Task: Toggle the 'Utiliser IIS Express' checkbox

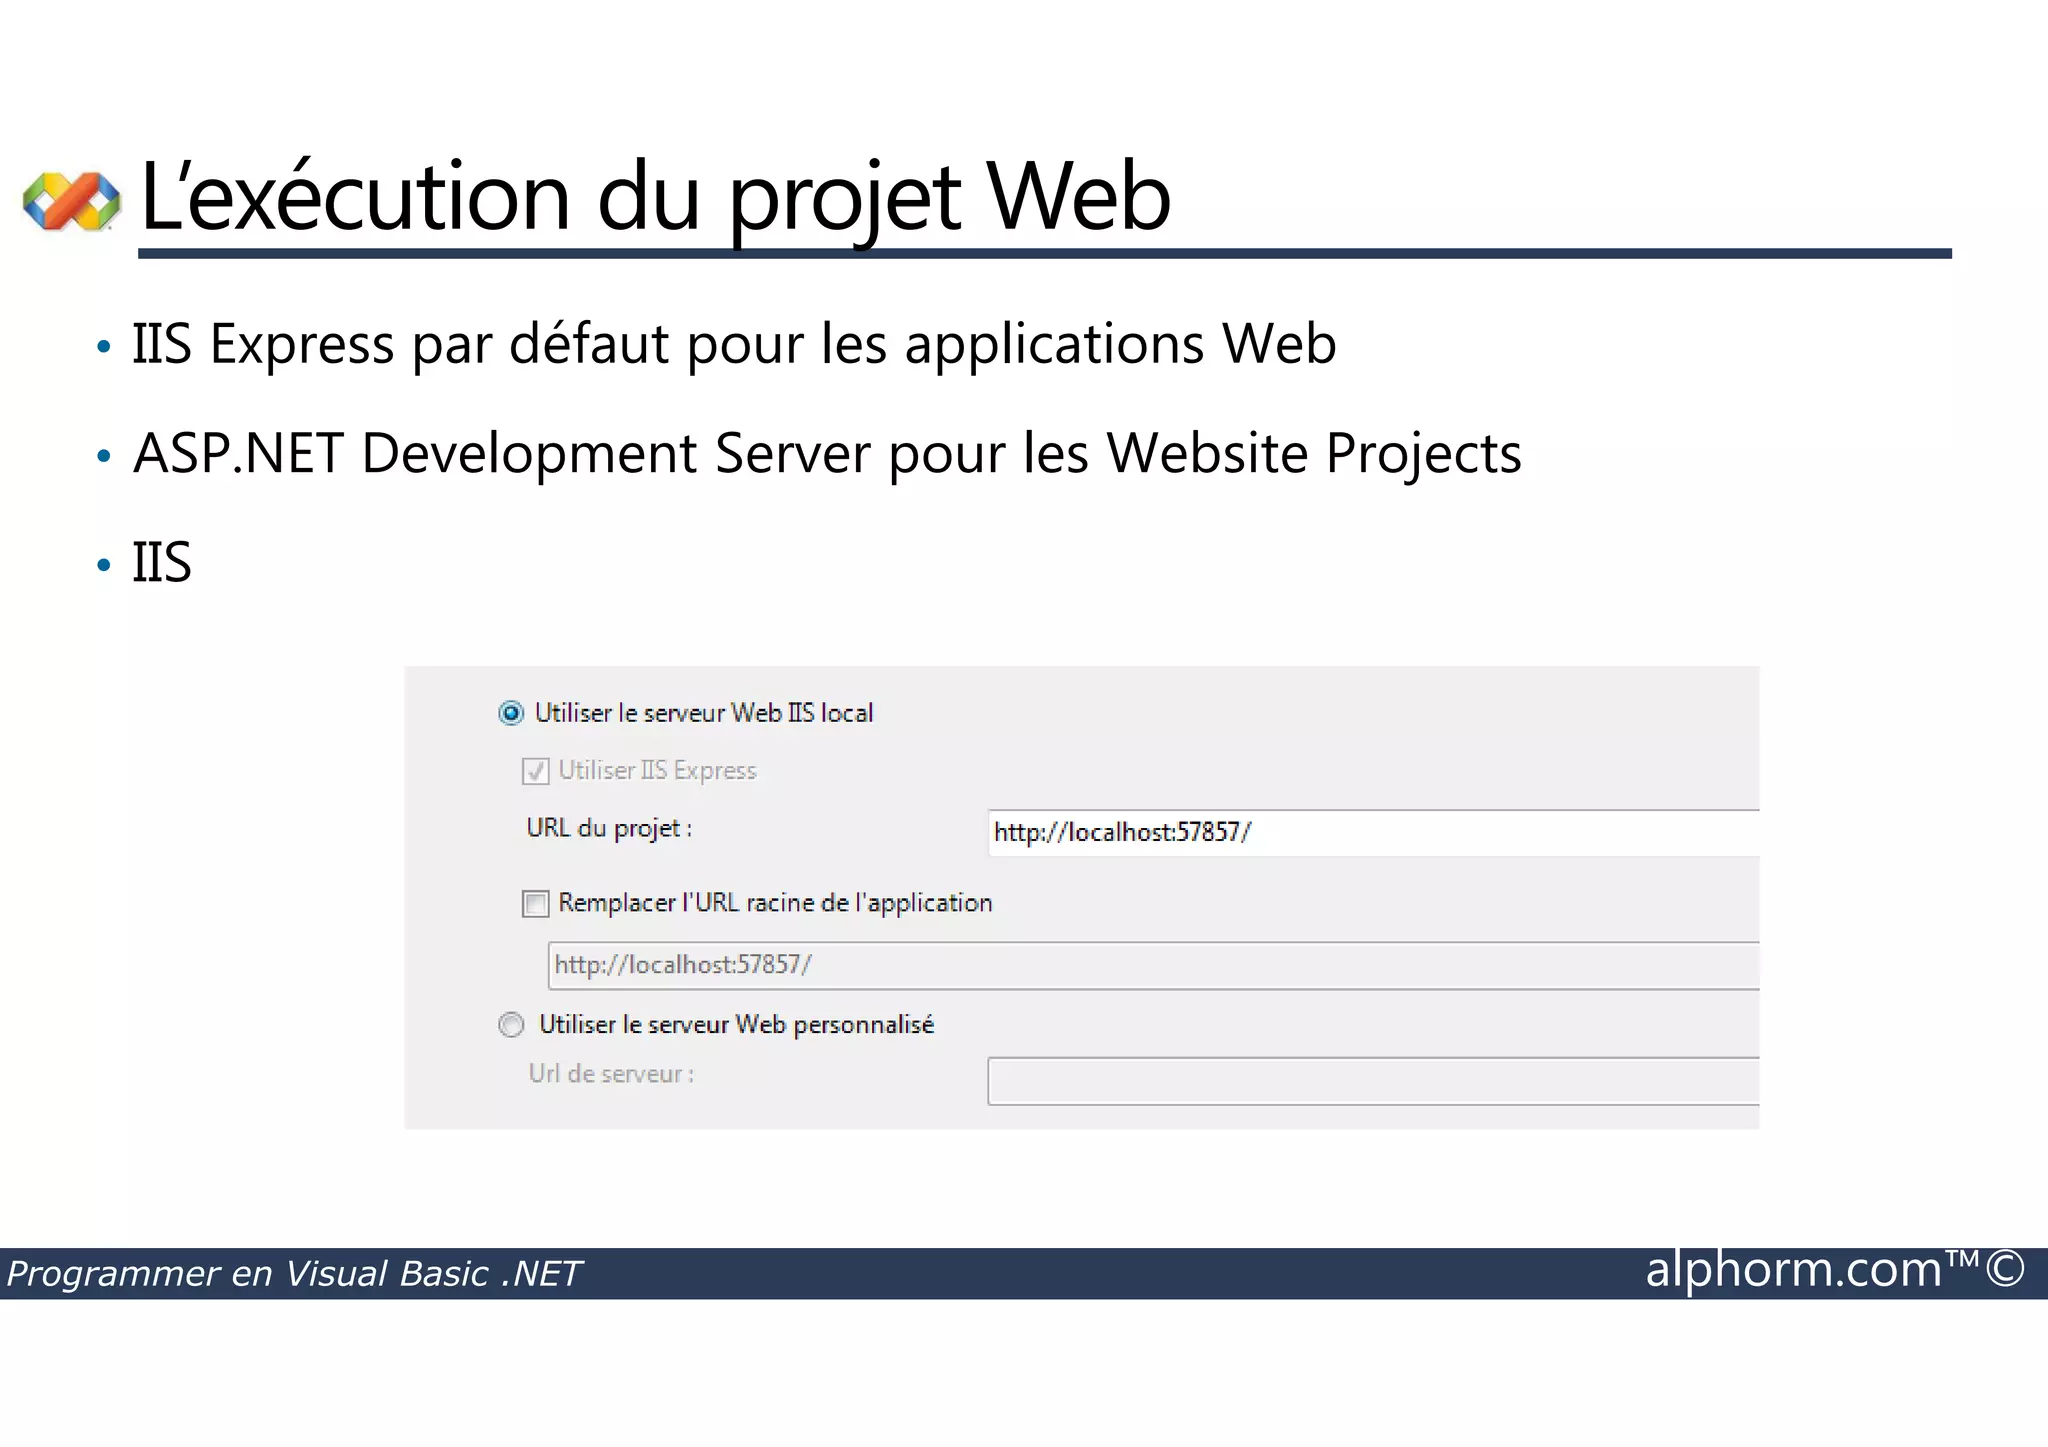Action: [x=535, y=771]
